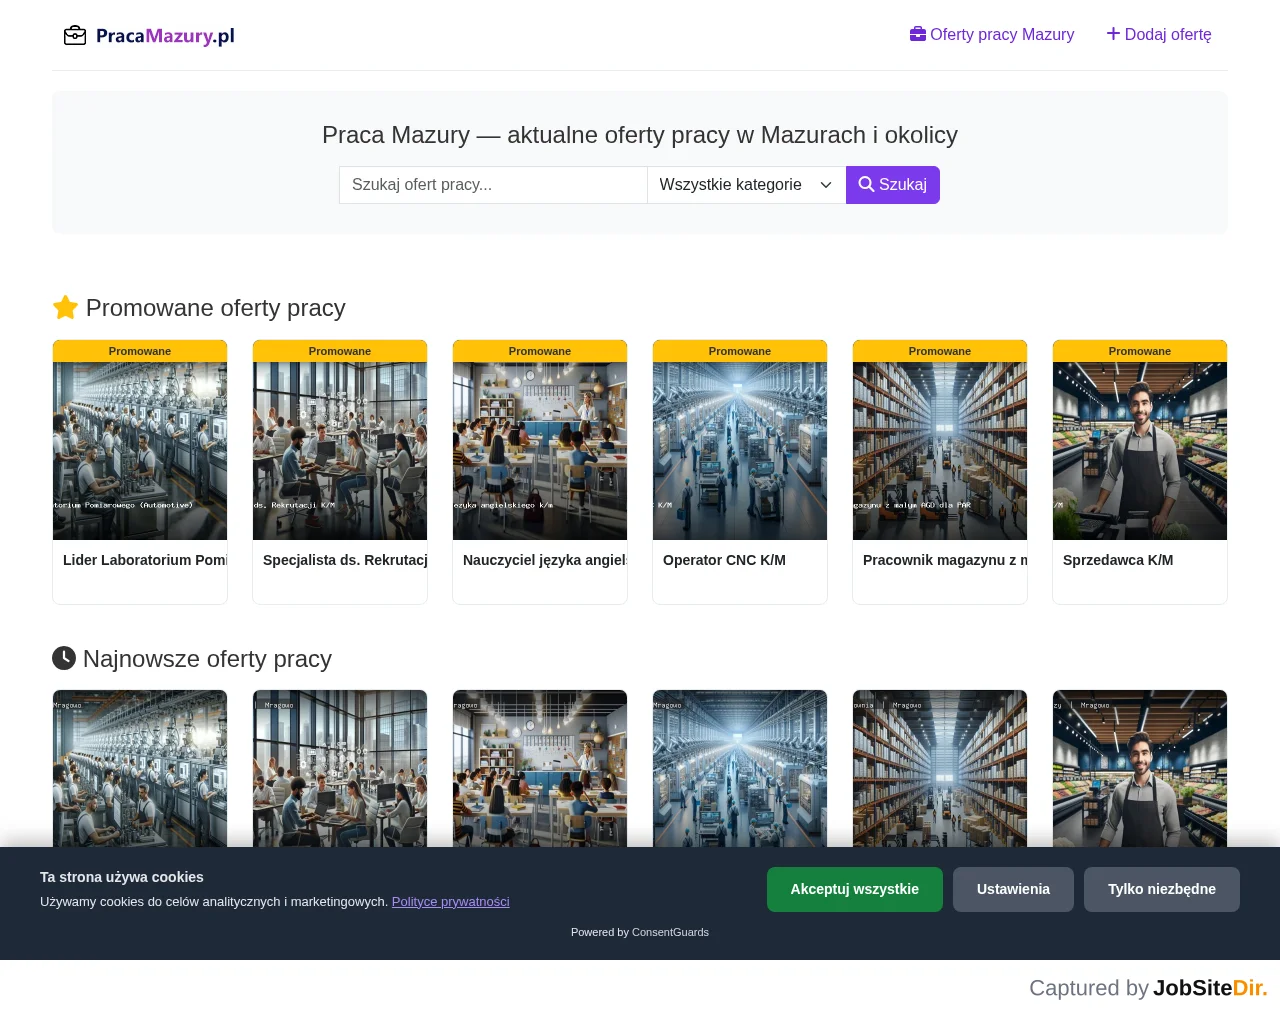Click the Pracownik magazynu z title text
Viewport: 1280px width, 1018px height.
point(945,560)
